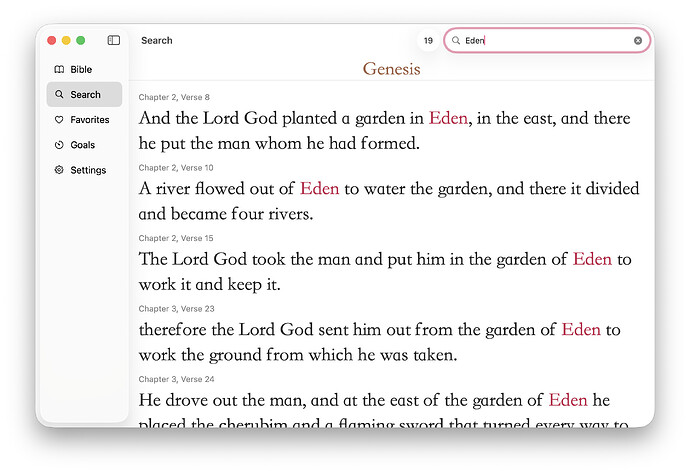
Task: Minimize the window with the yellow button
Action: tap(66, 40)
